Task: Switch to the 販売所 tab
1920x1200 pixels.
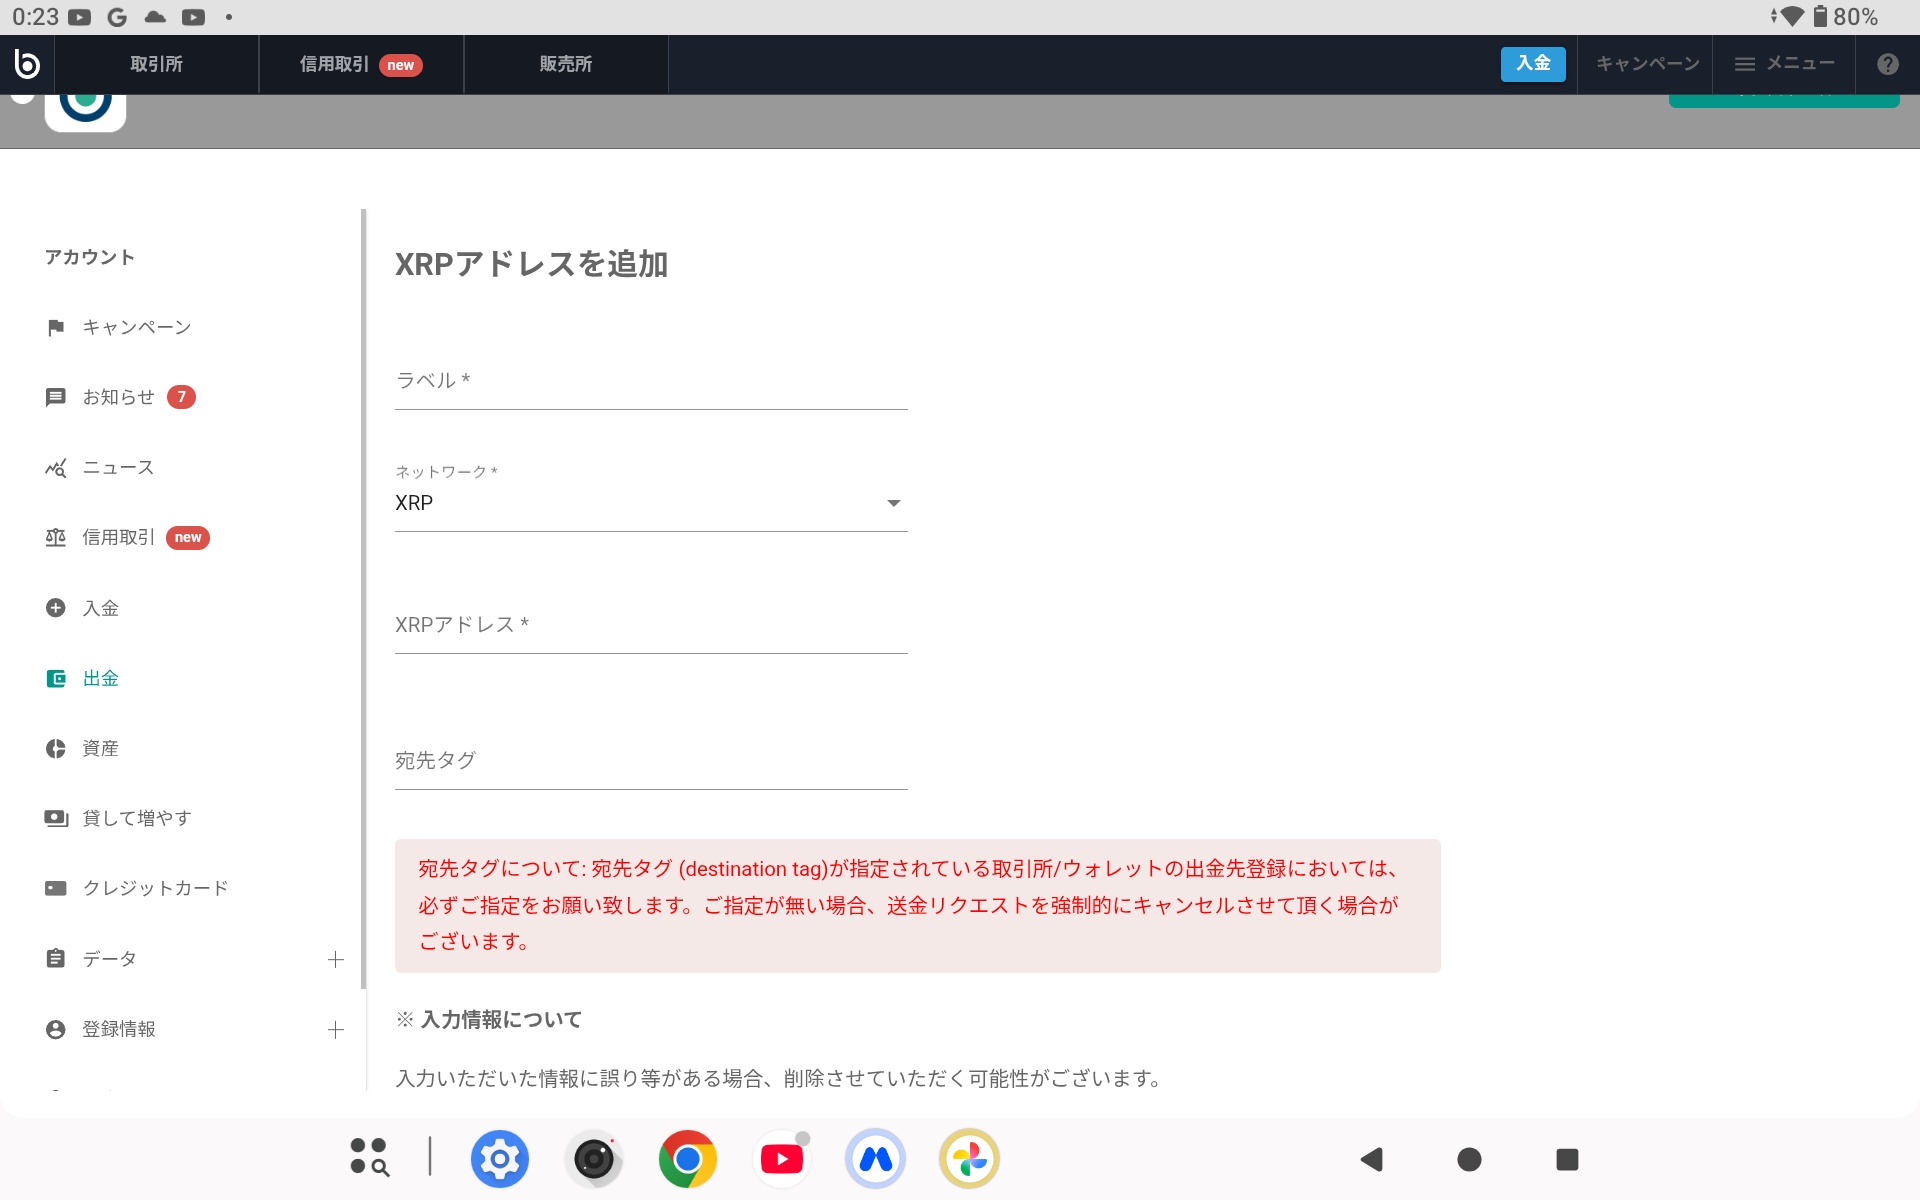Action: 566,64
